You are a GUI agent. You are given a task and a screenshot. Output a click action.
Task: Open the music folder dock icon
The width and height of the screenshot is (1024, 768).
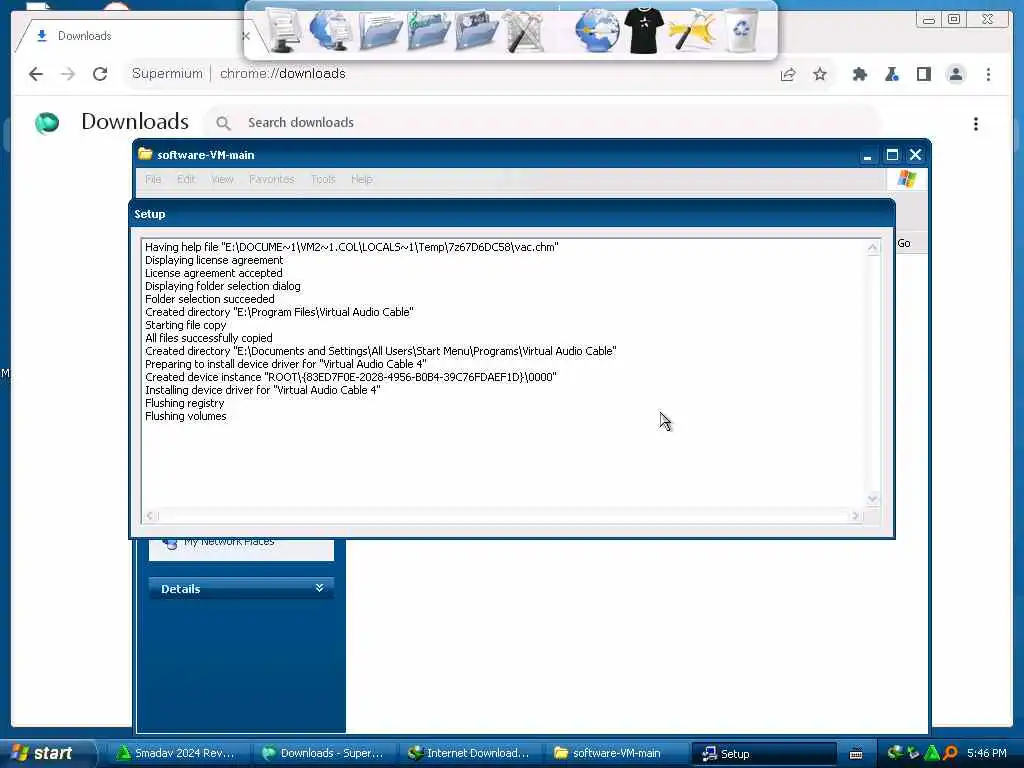click(x=428, y=31)
